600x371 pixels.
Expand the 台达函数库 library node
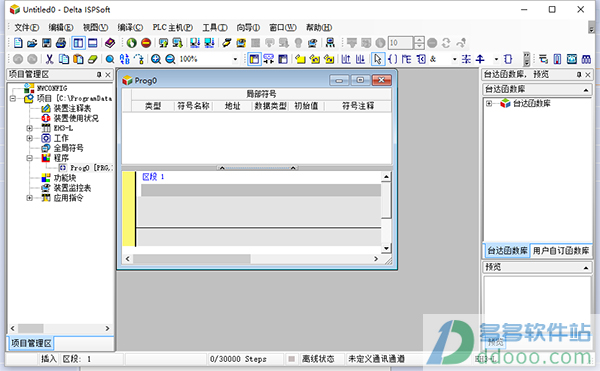489,103
